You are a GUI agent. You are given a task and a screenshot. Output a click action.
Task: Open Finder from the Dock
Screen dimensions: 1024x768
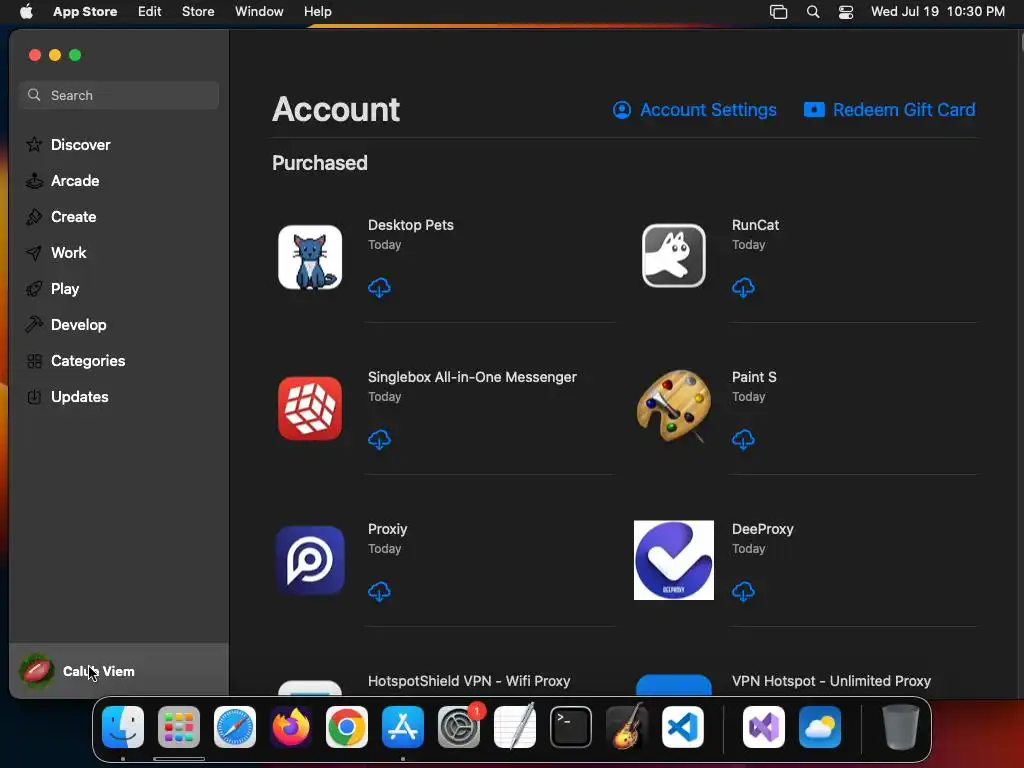123,727
